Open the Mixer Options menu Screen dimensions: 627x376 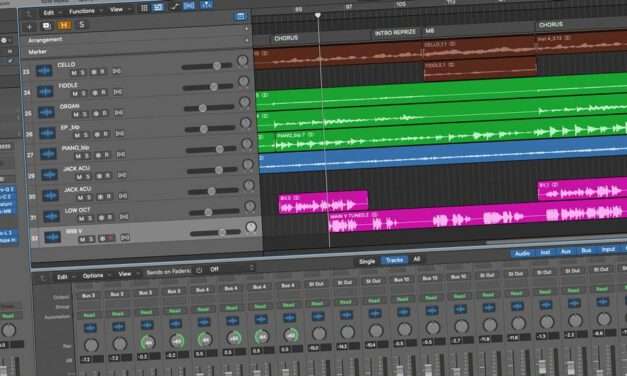point(93,276)
